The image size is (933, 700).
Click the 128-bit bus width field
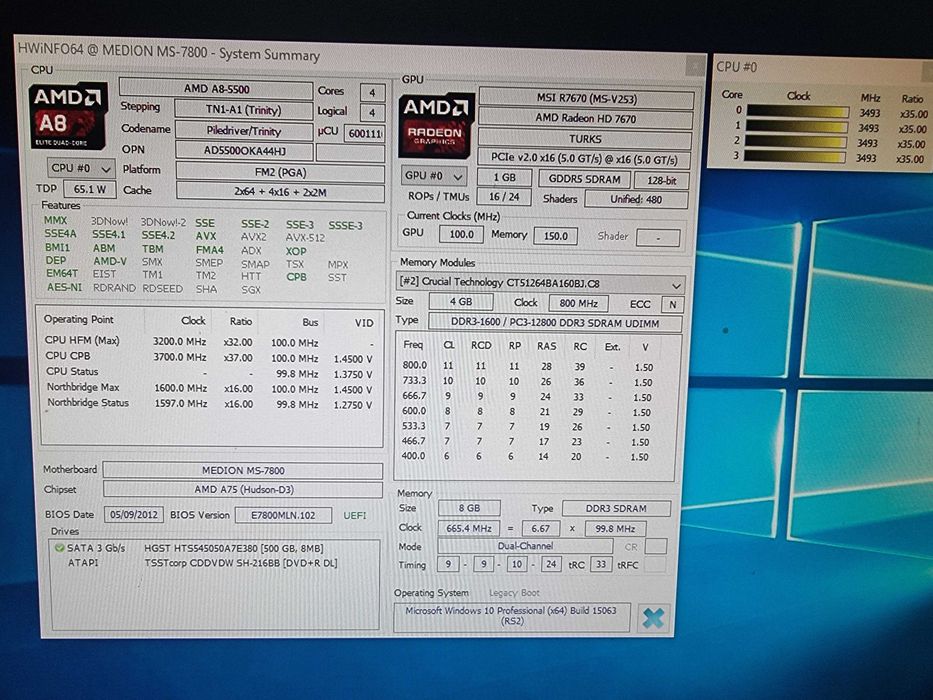[x=662, y=180]
